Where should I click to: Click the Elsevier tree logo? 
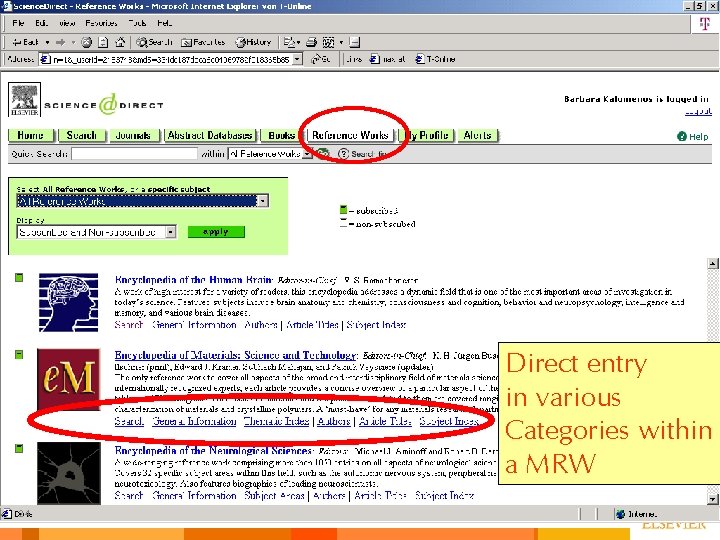click(24, 100)
